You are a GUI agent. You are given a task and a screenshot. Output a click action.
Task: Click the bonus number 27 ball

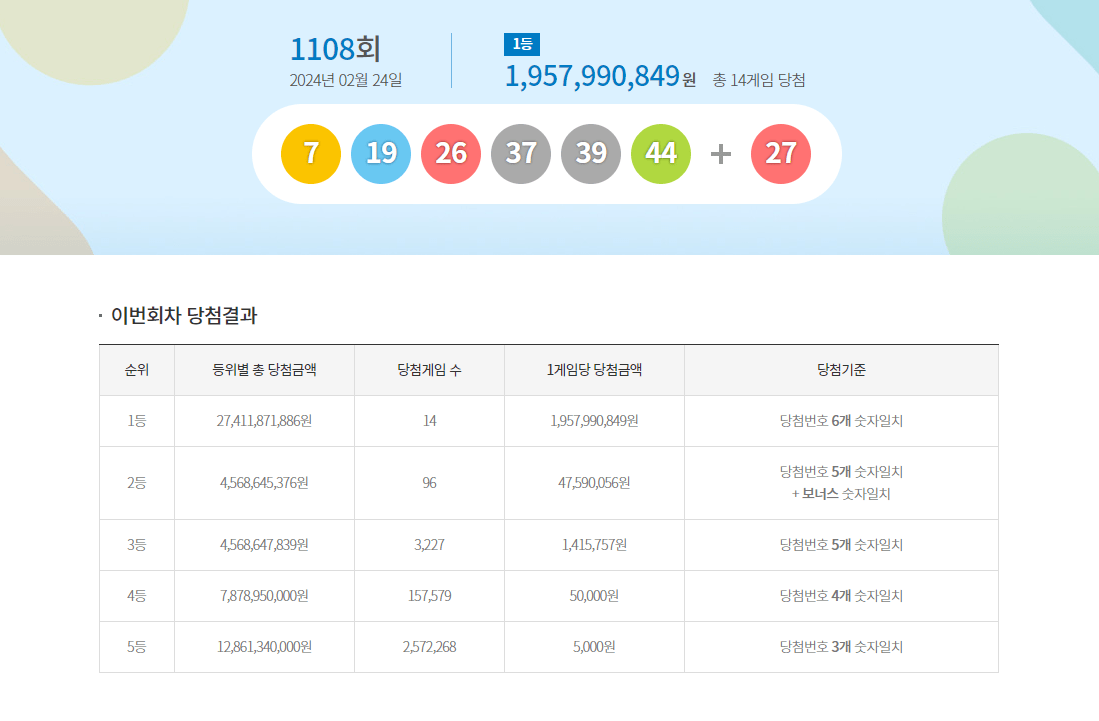781,154
